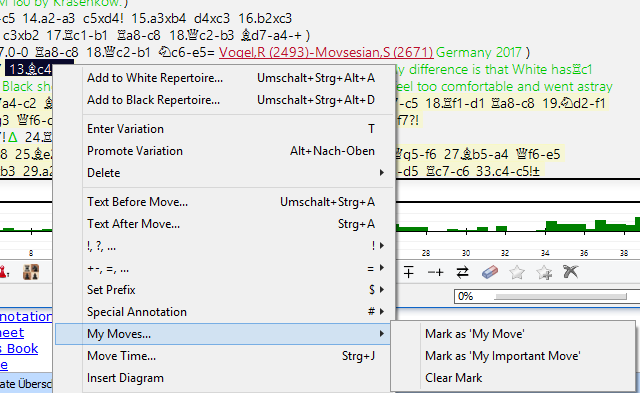Choose Add to White Repertoire
Image resolution: width=640 pixels, height=393 pixels.
231,78
